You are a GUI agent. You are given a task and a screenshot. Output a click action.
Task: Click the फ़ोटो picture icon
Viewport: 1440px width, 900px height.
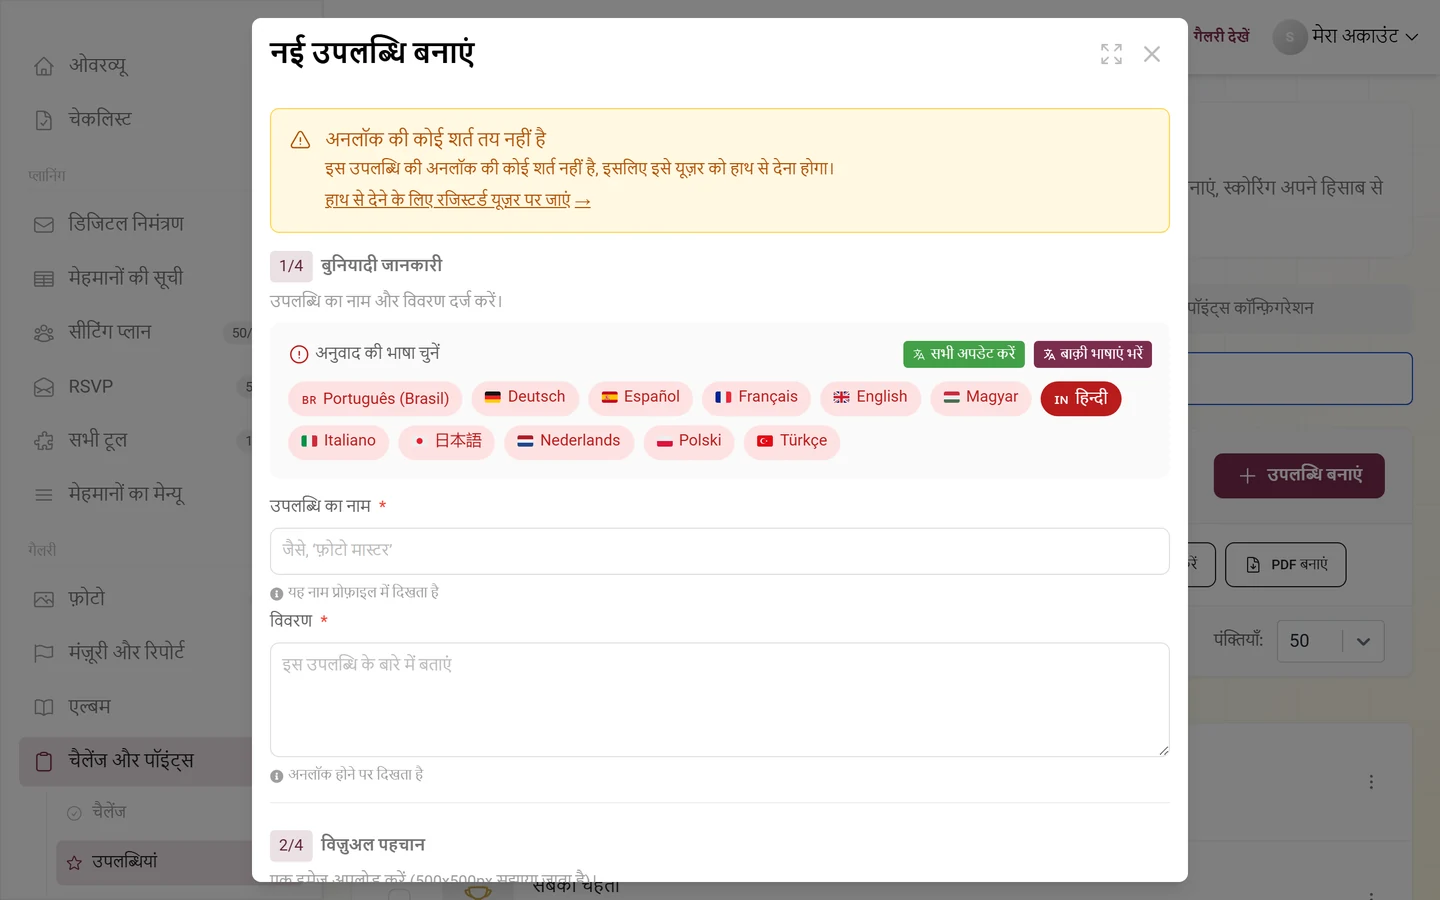[44, 600]
